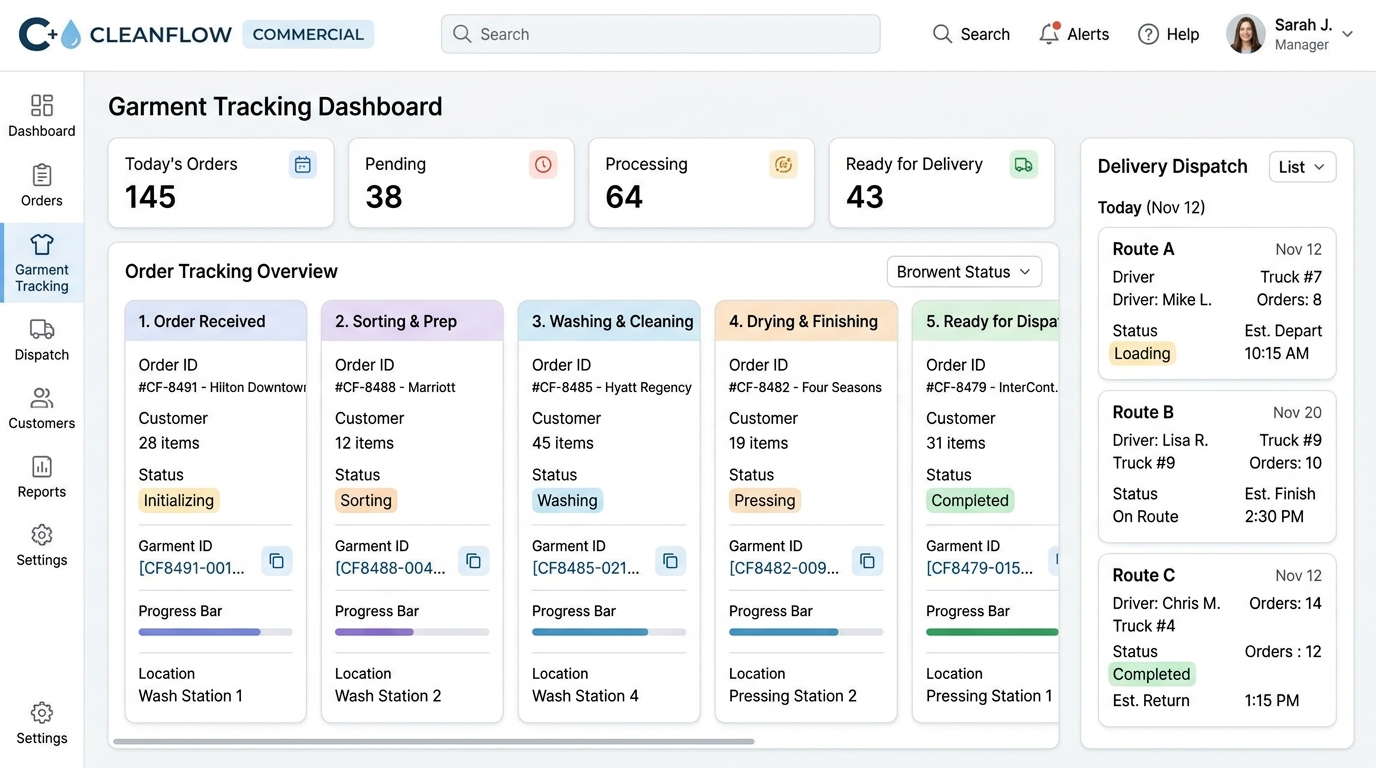Click the Processing count 64
Viewport: 1376px width, 768px height.
tap(624, 197)
